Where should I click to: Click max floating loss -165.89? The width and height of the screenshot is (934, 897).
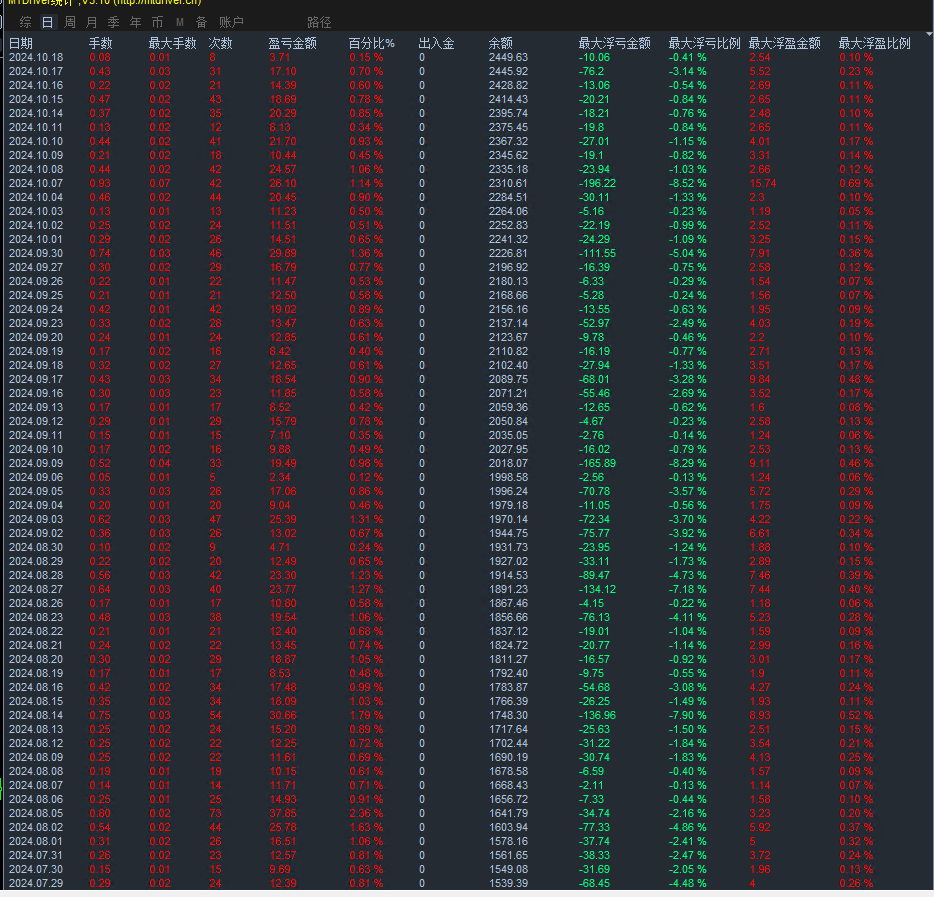pos(597,463)
